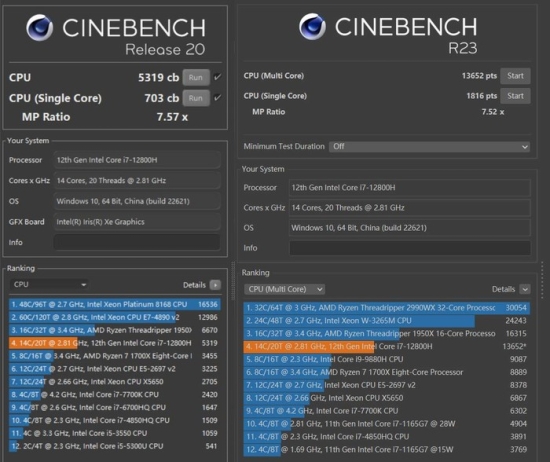Viewport: 550px width, 462px height.
Task: Run the R20 CPU multi-core test
Action: pyautogui.click(x=196, y=78)
